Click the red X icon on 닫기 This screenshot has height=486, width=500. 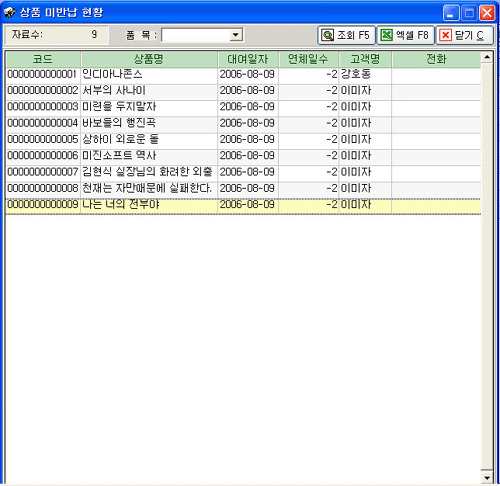pyautogui.click(x=446, y=35)
